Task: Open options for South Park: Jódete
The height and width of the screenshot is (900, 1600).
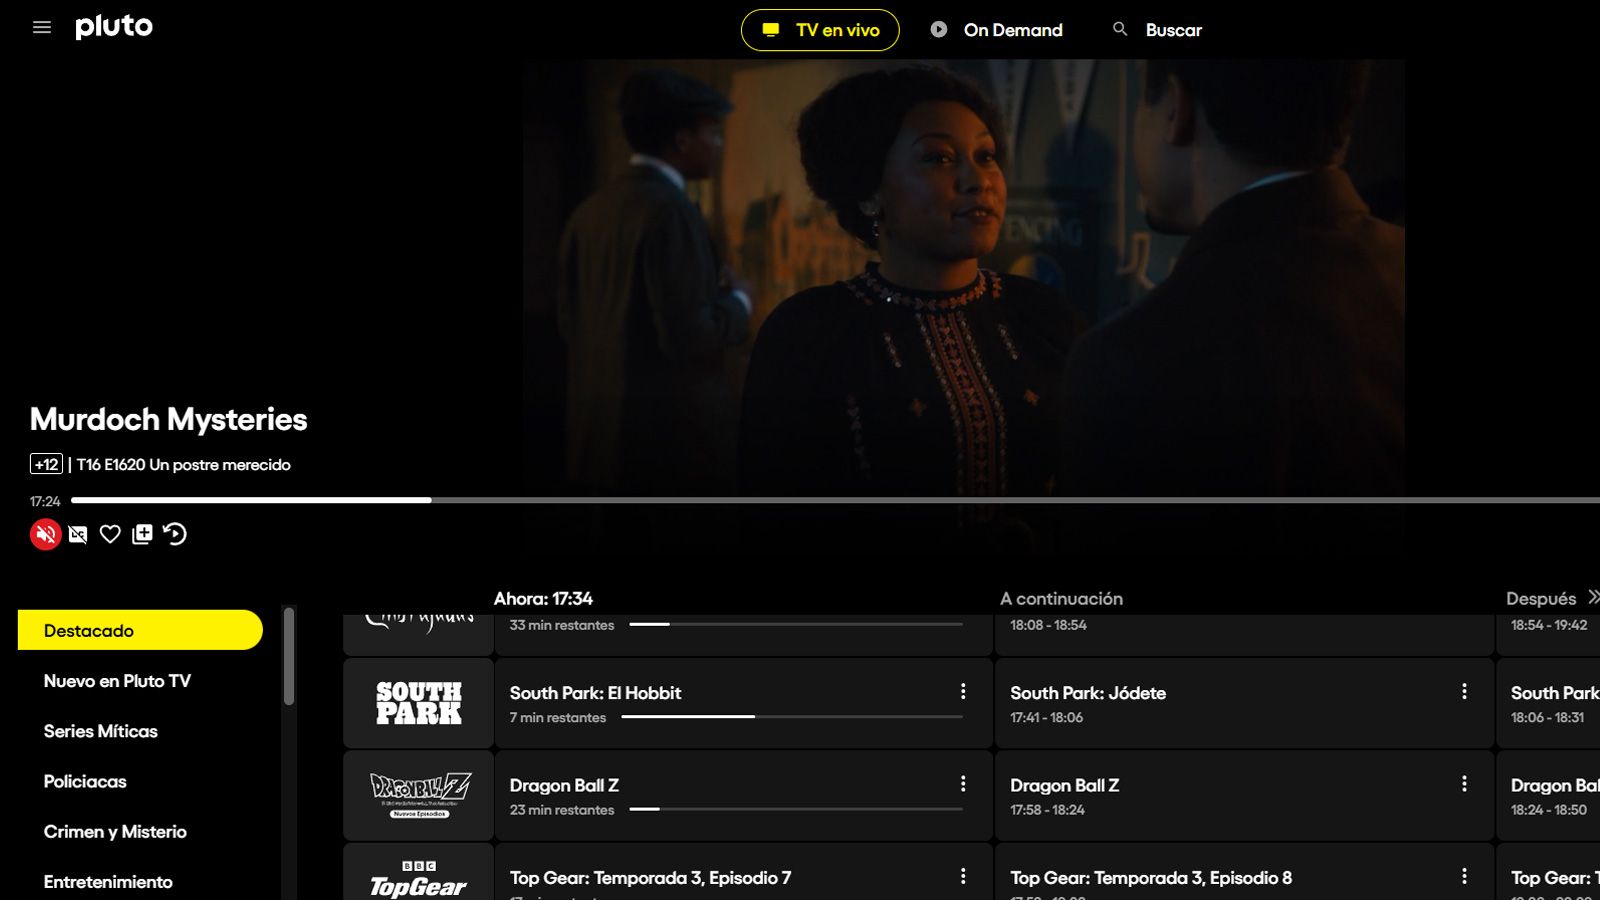Action: pyautogui.click(x=1464, y=691)
